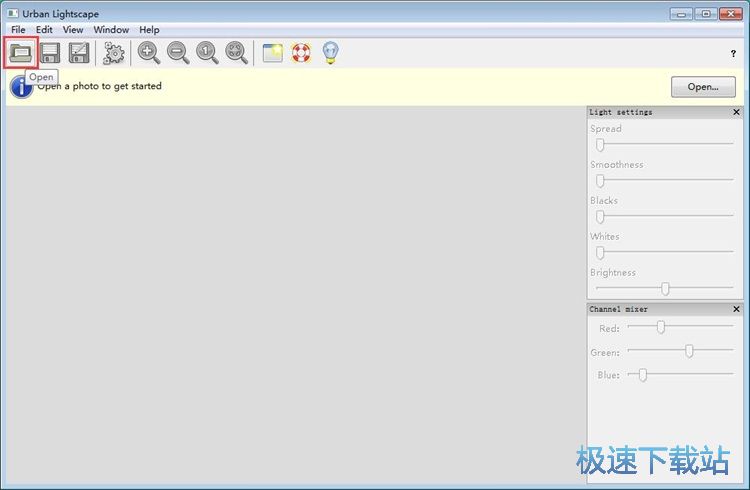Adjust the Blue channel slider
Image resolution: width=750 pixels, height=490 pixels.
click(x=680, y=374)
